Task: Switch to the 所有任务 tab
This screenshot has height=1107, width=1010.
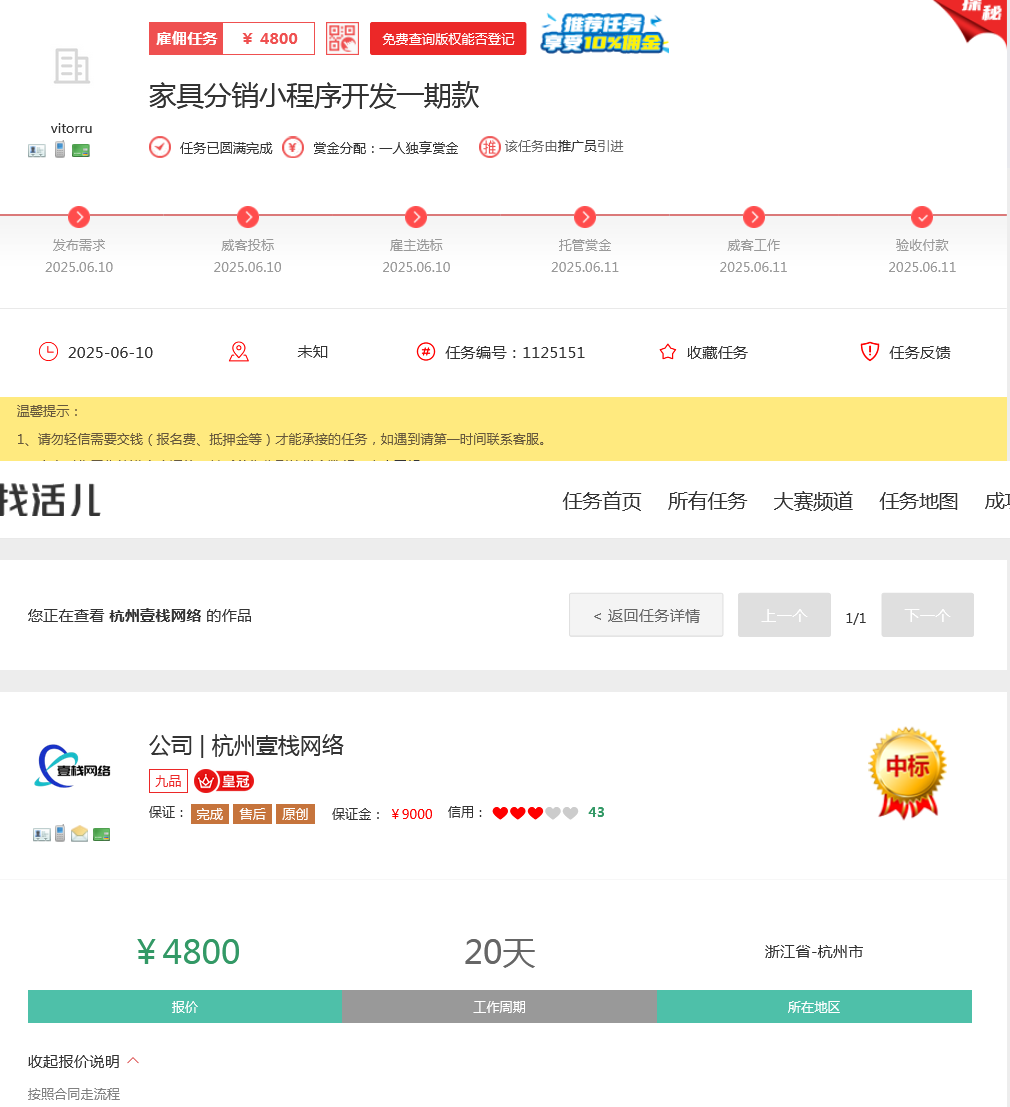Action: pyautogui.click(x=707, y=501)
